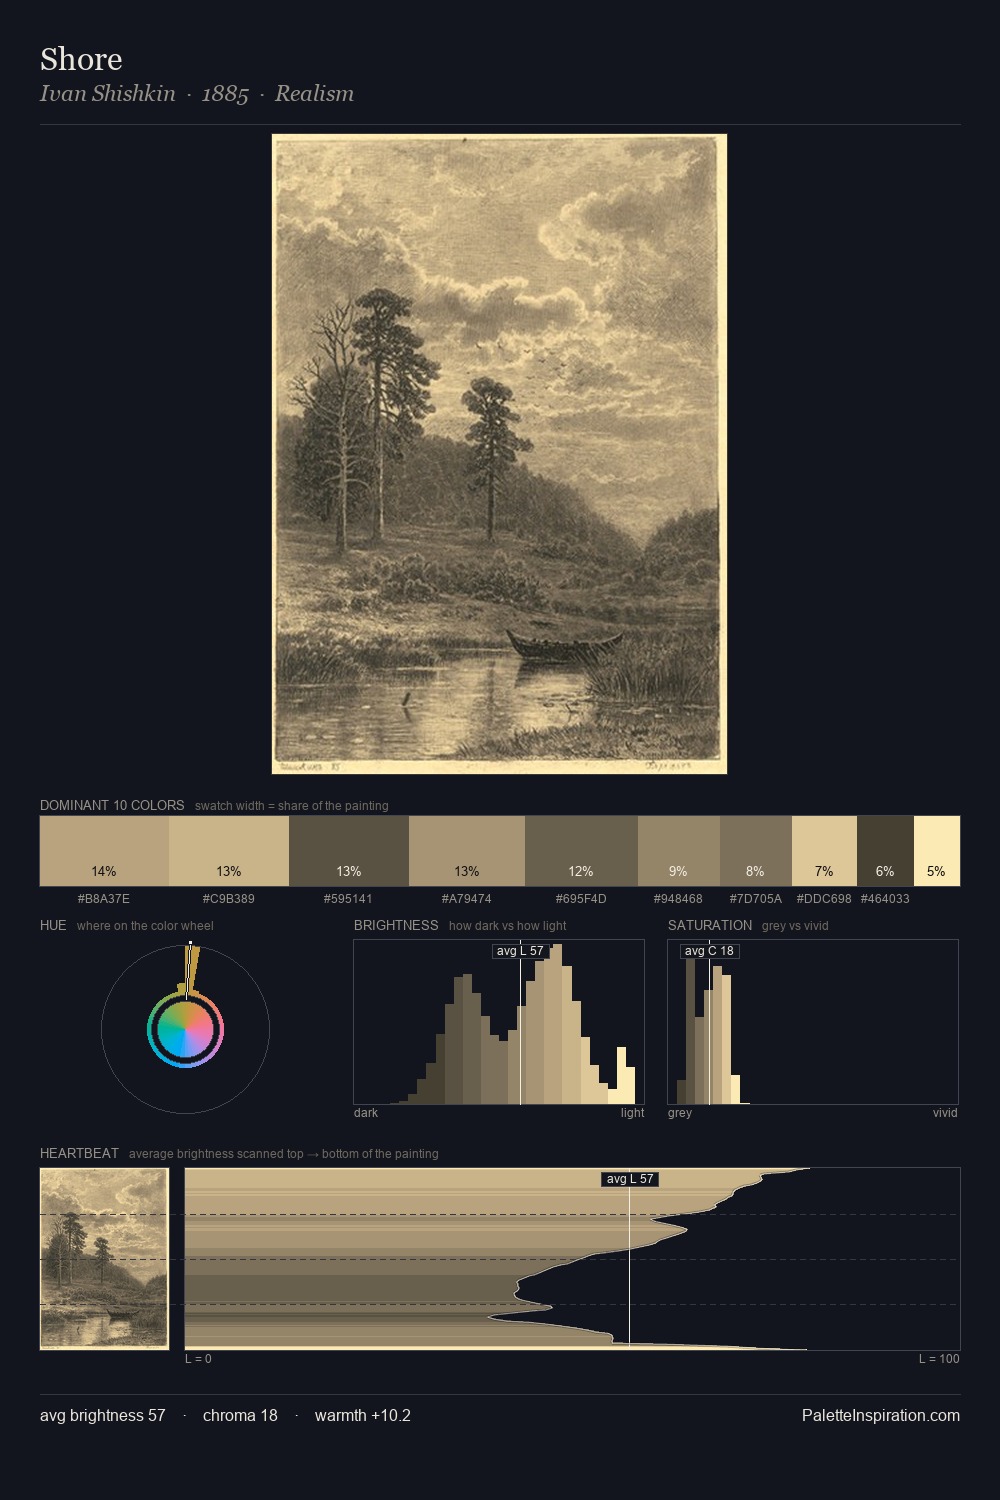1000x1500 pixels.
Task: Click the 'vivid' axis label under Saturation
Action: [x=945, y=1112]
